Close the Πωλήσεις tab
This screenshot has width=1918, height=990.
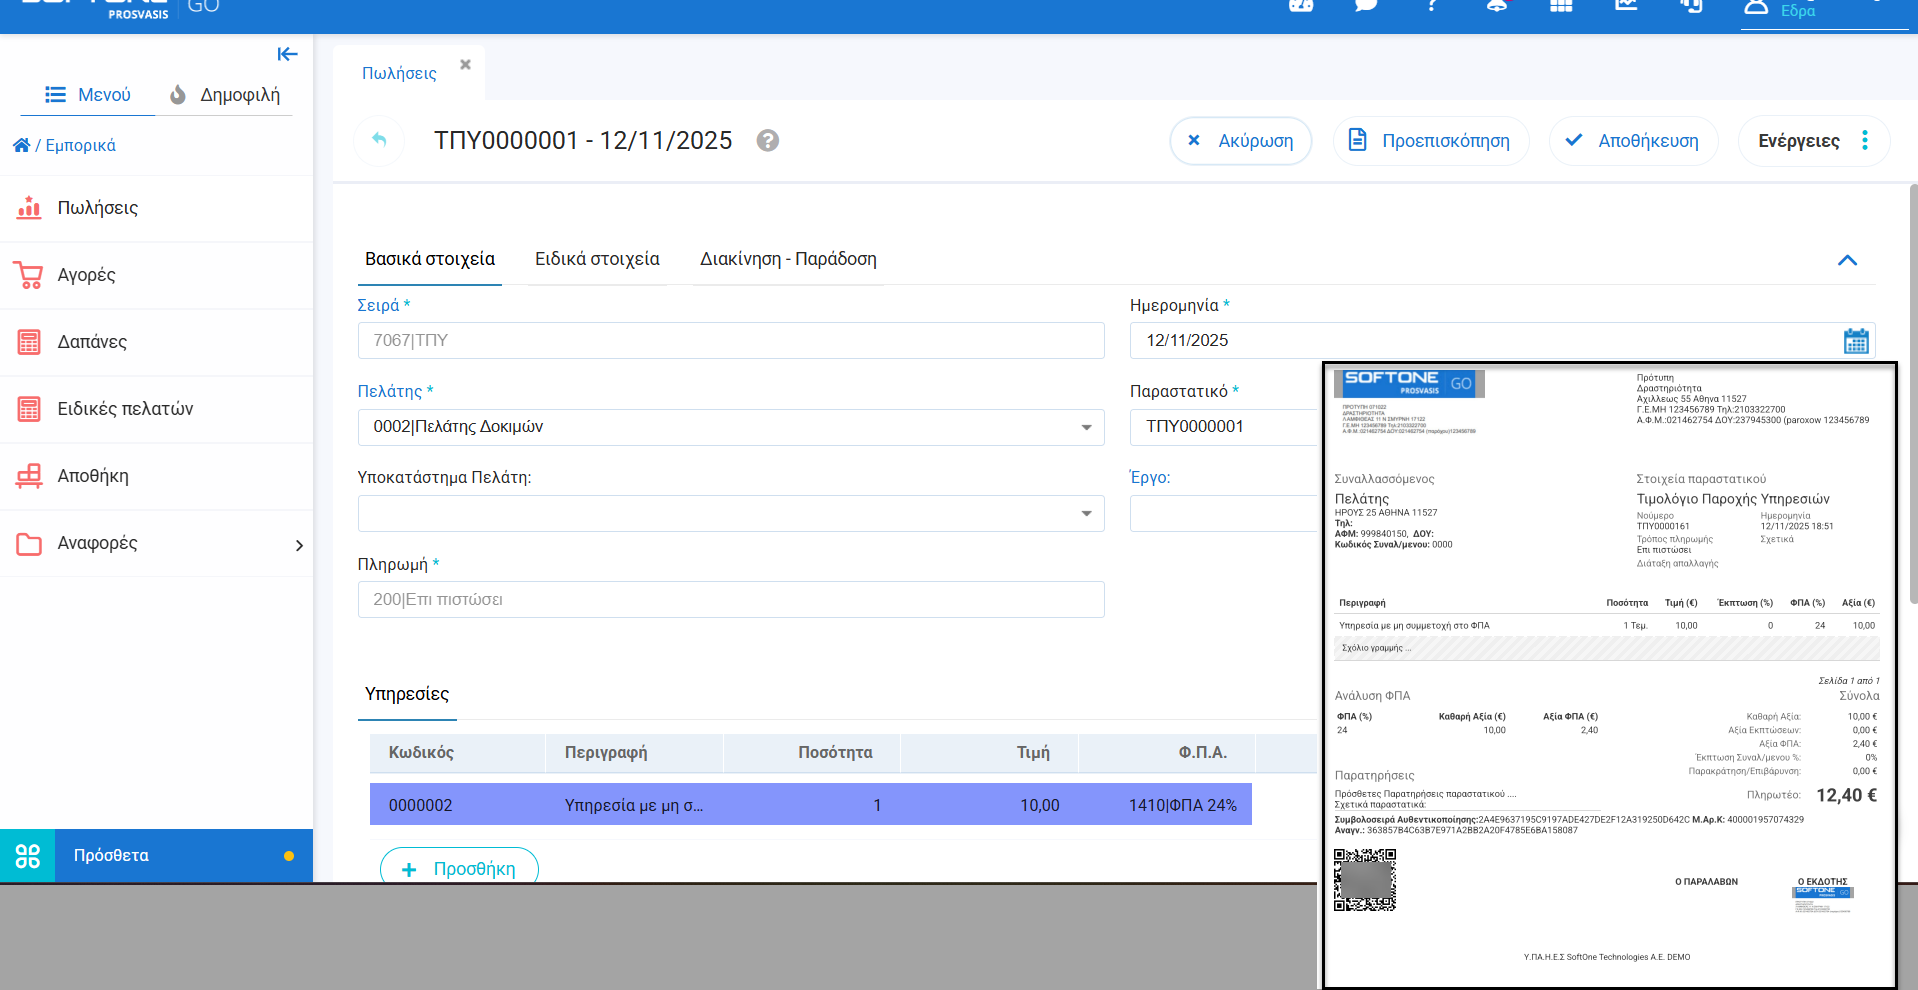465,65
